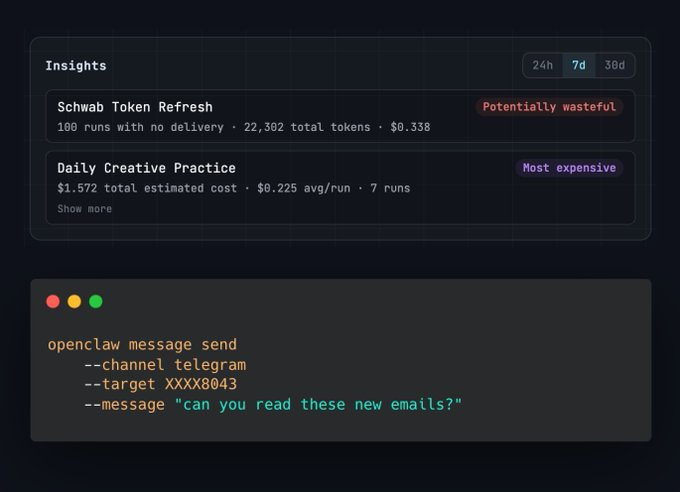
Task: Expand Daily Creative Practice with Show more
Action: (85, 209)
